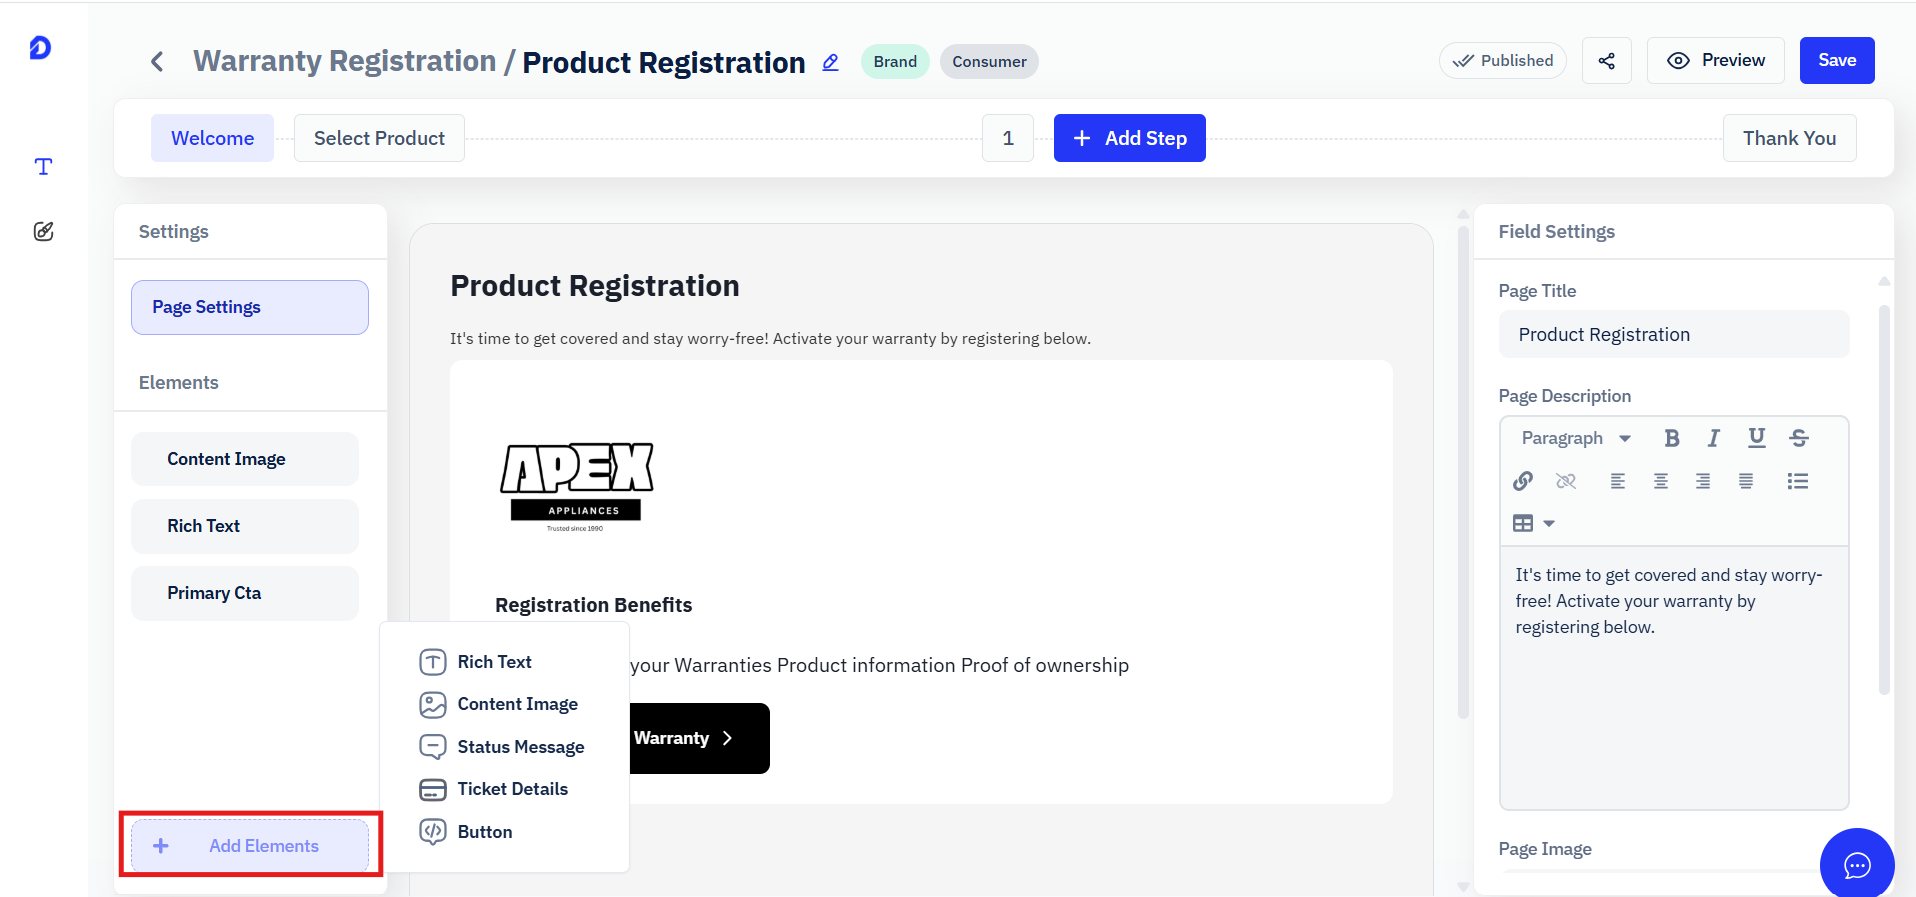Click the share icon near Preview

click(x=1606, y=61)
